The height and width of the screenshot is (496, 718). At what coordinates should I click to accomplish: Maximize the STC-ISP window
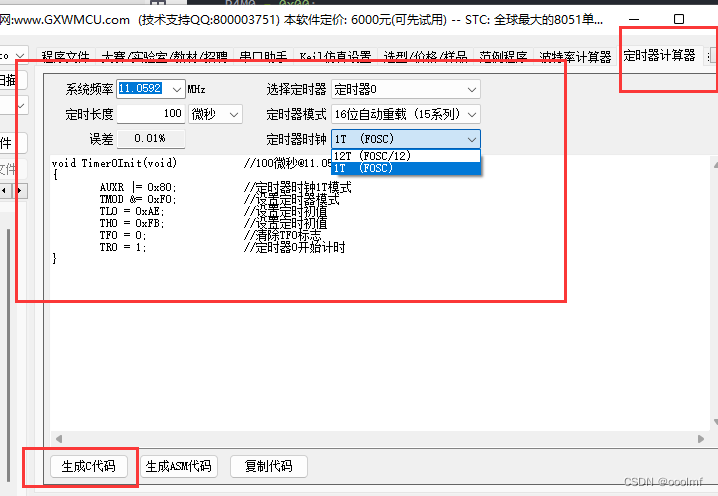tap(679, 19)
